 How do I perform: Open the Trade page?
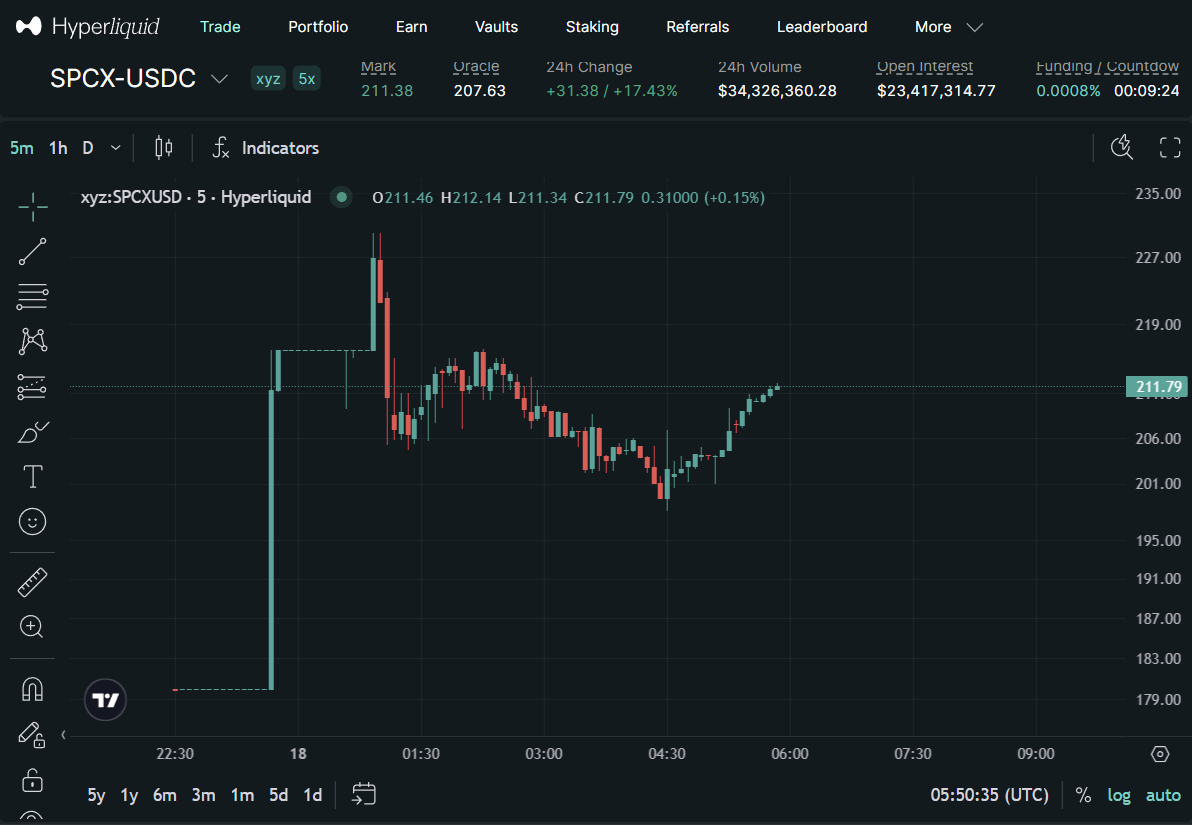tap(220, 27)
